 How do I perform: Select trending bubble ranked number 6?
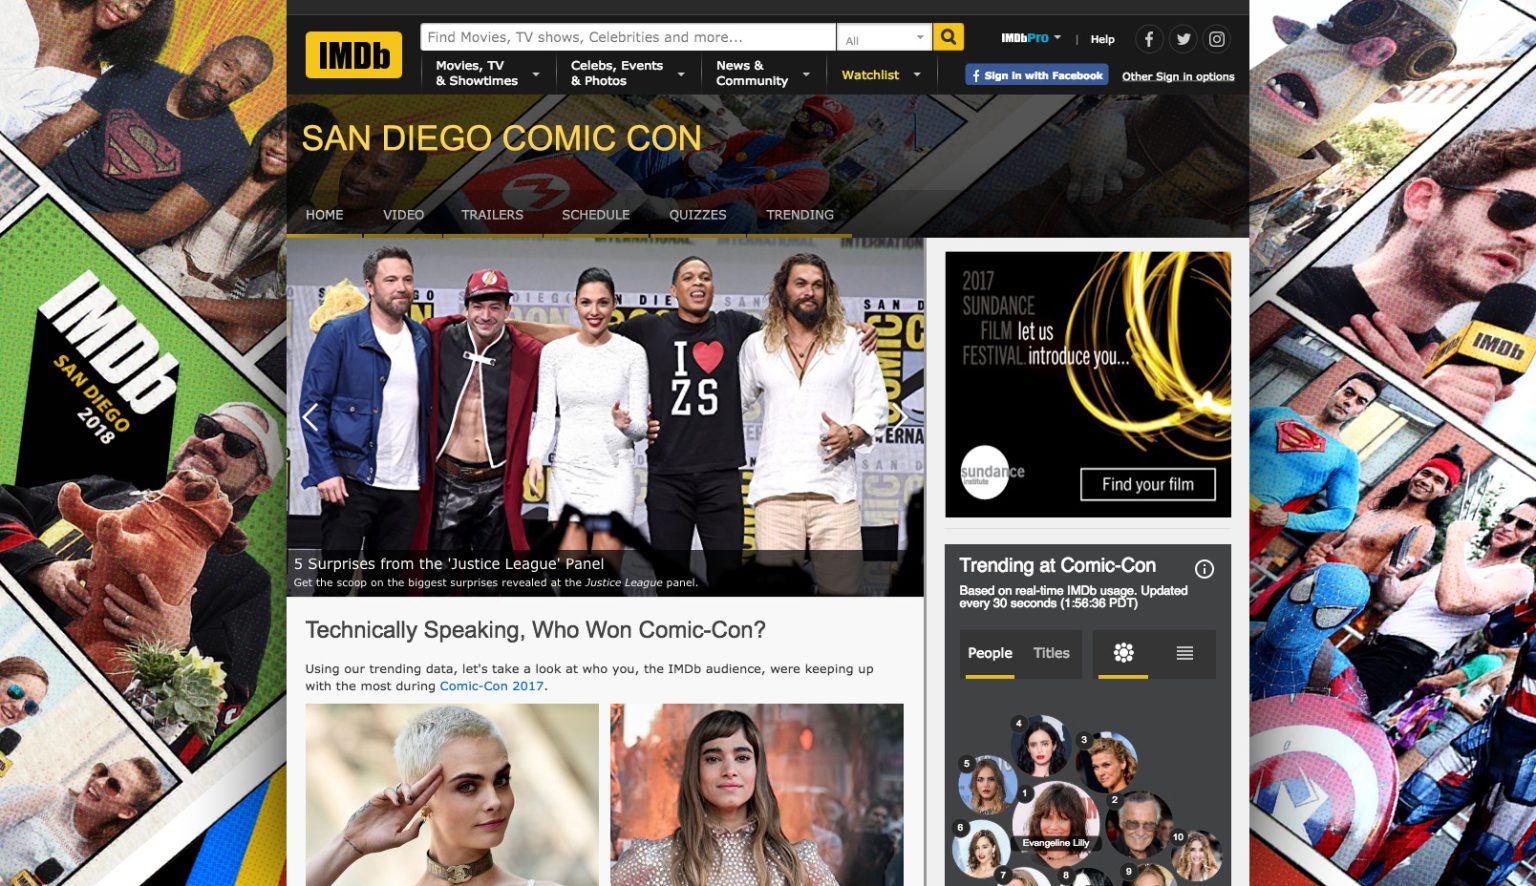point(981,848)
